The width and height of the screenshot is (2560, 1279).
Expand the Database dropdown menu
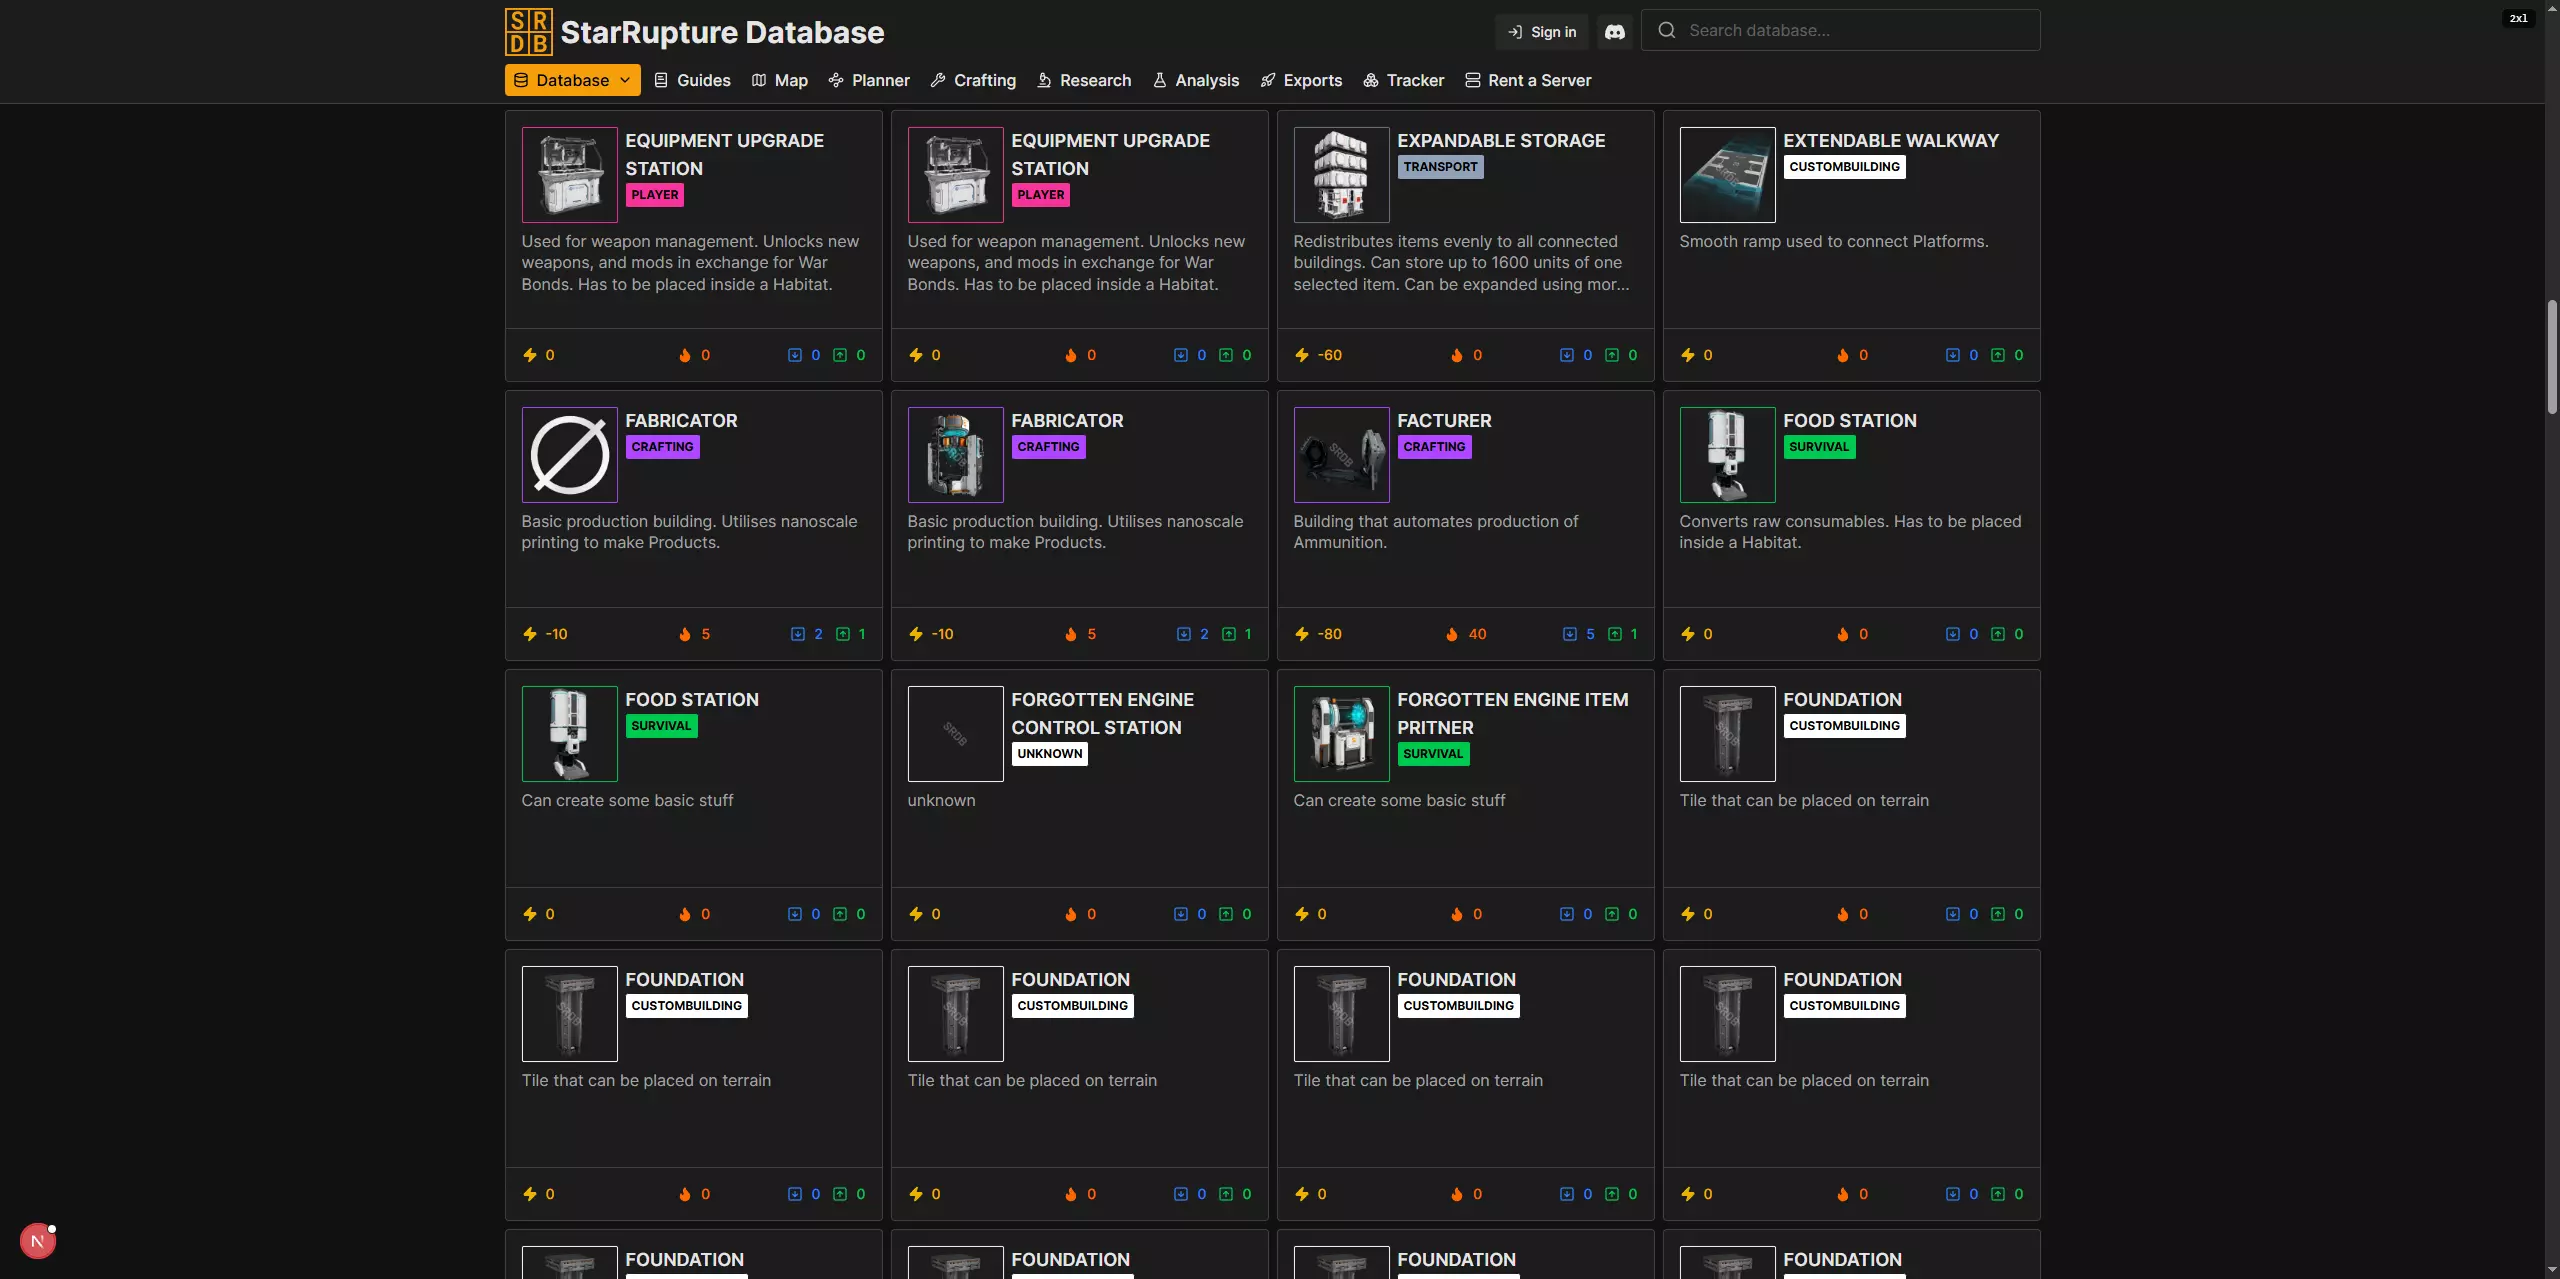572,80
